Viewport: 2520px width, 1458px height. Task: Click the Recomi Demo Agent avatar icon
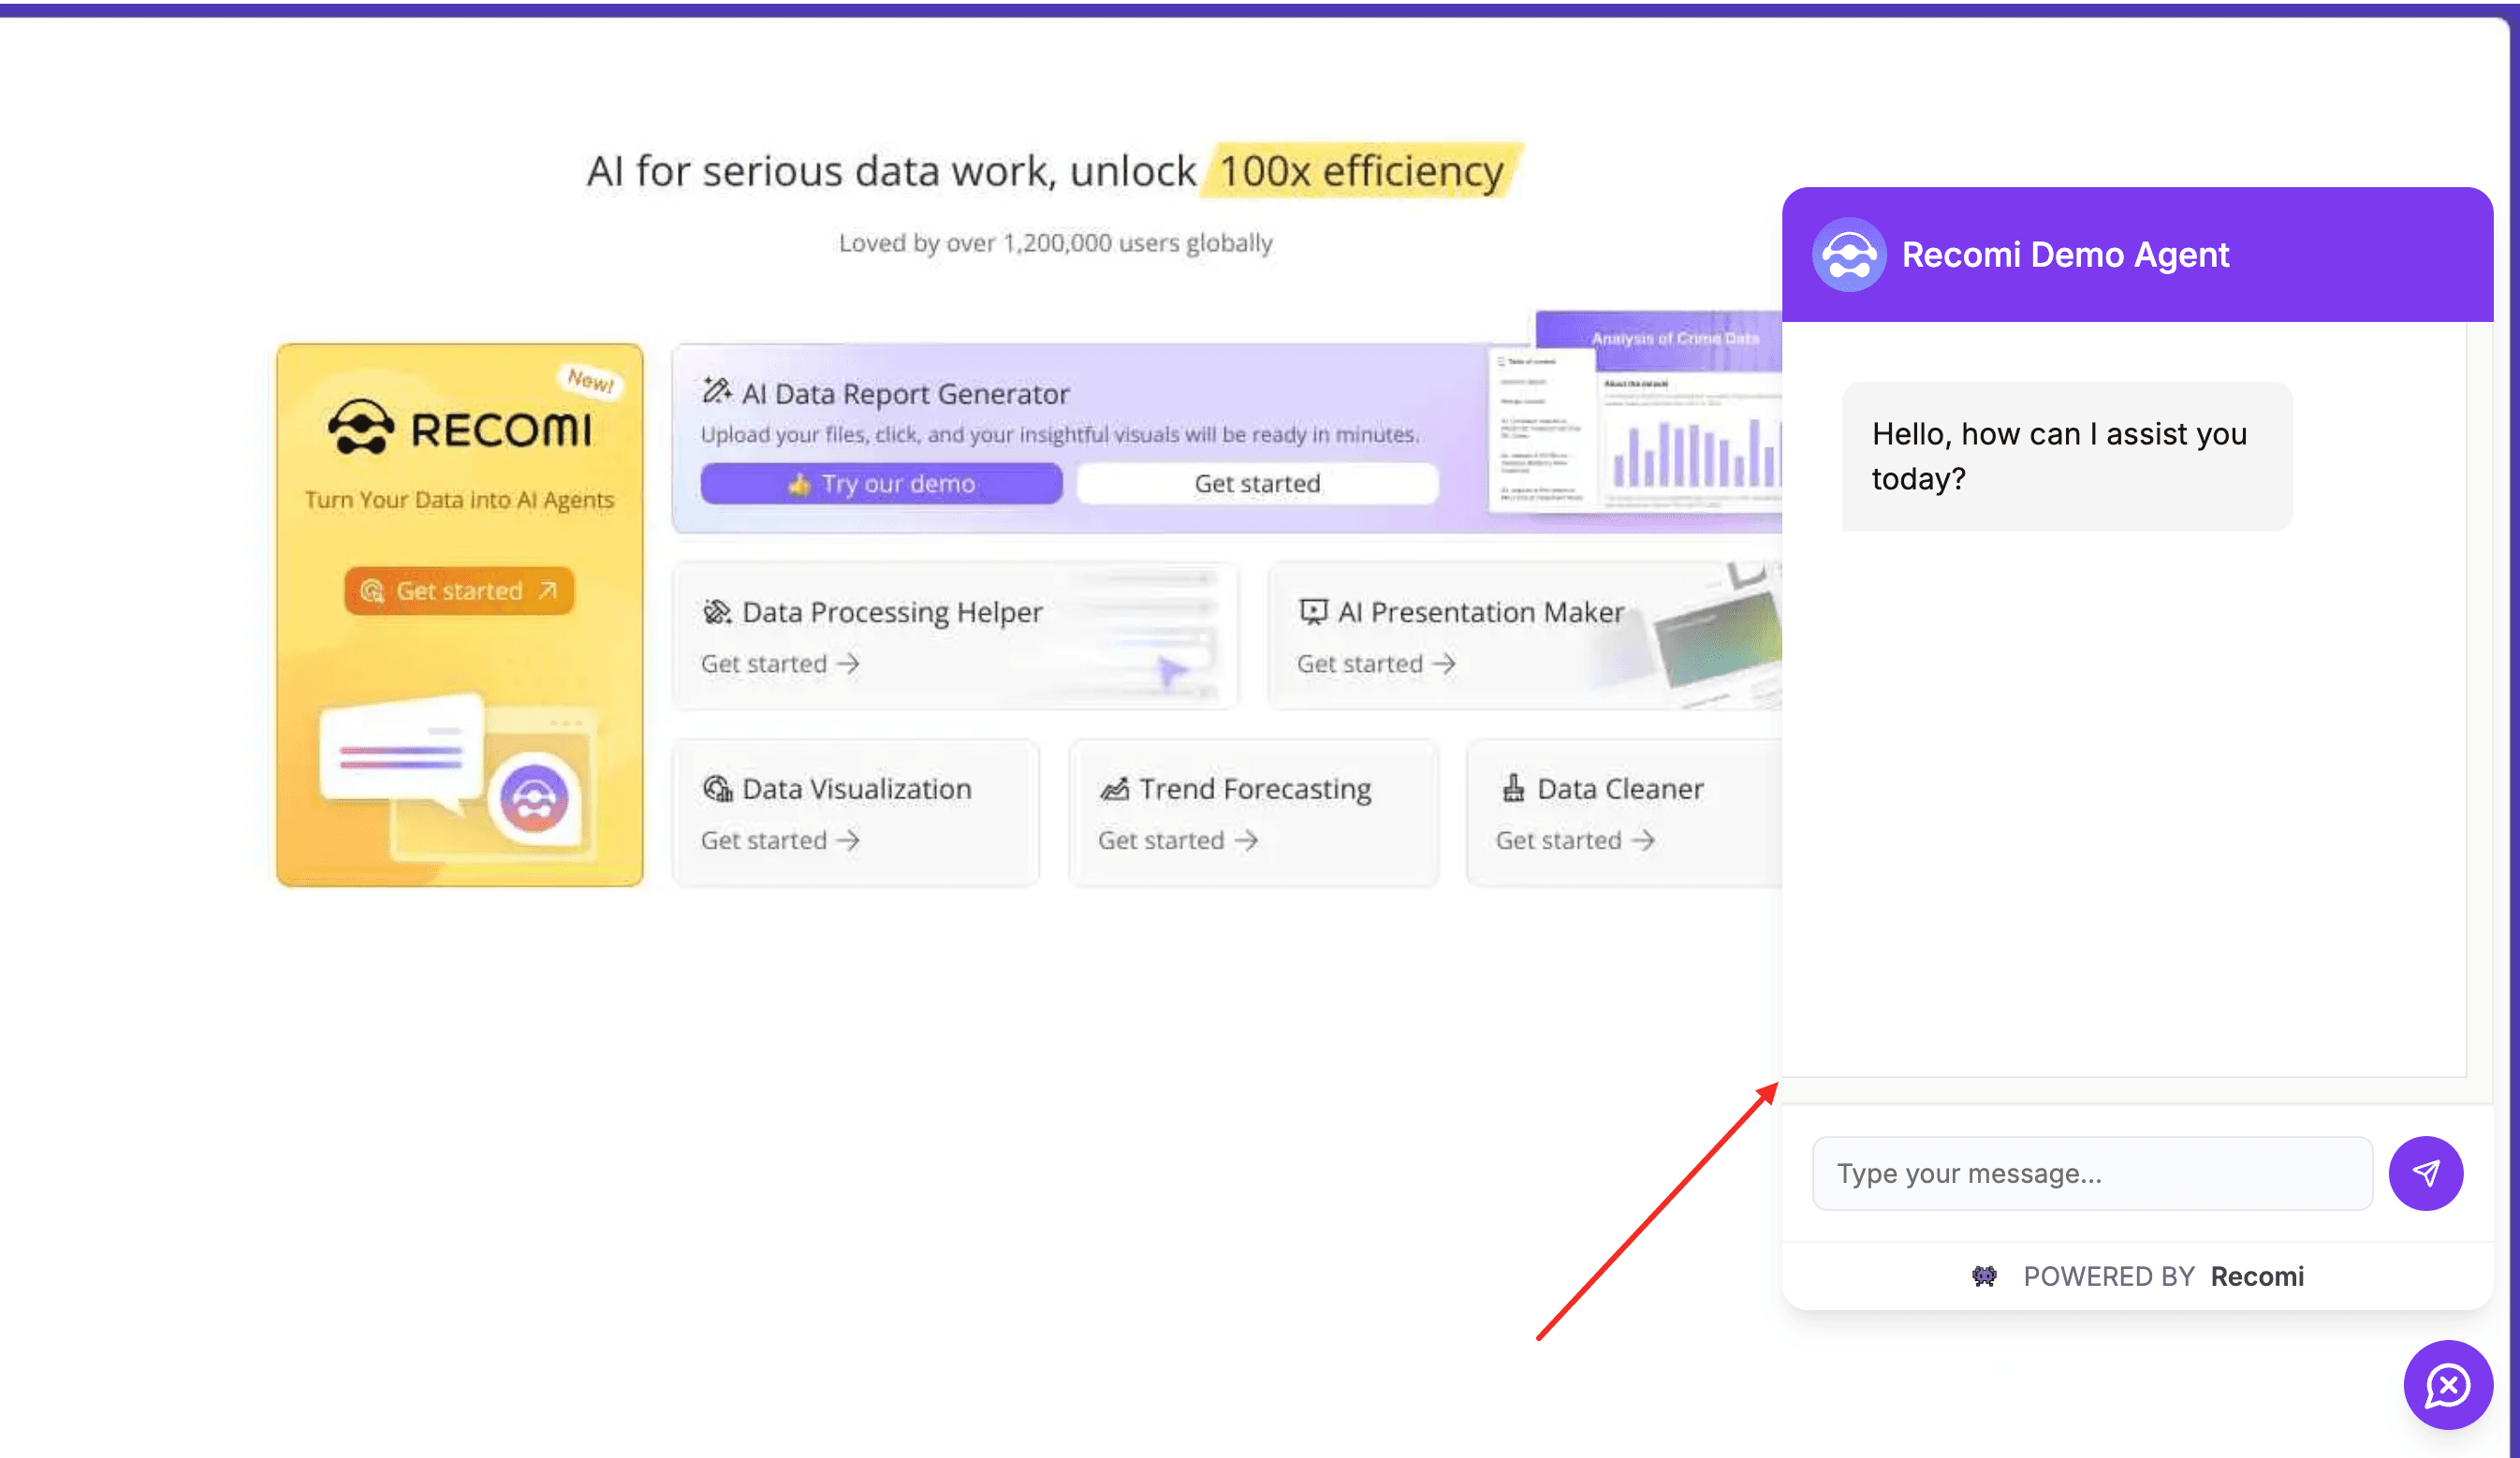click(x=1849, y=255)
